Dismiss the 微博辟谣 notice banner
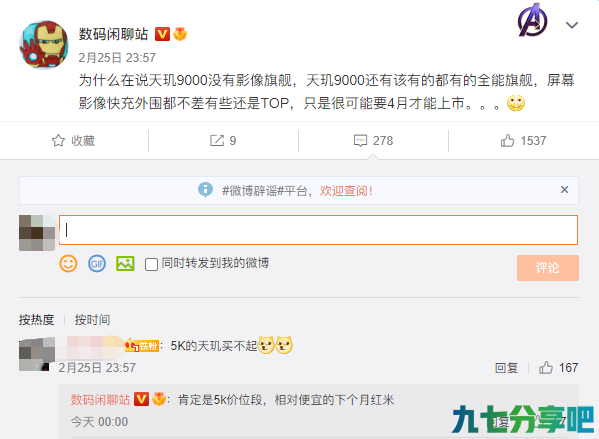This screenshot has width=599, height=439. coord(564,190)
